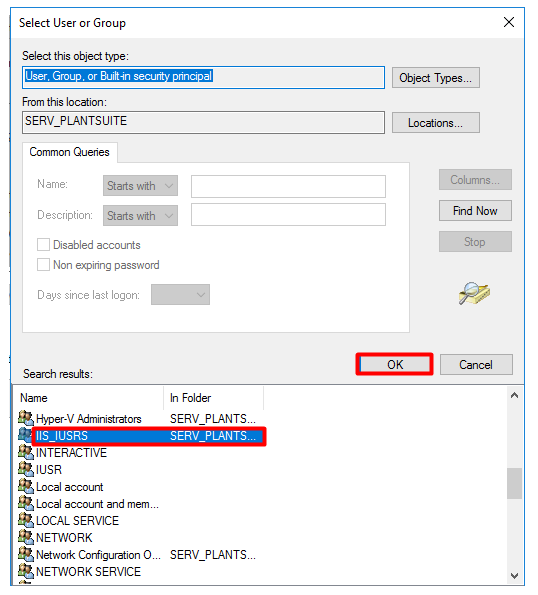
Task: Open the Object Types dialog
Action: click(436, 78)
